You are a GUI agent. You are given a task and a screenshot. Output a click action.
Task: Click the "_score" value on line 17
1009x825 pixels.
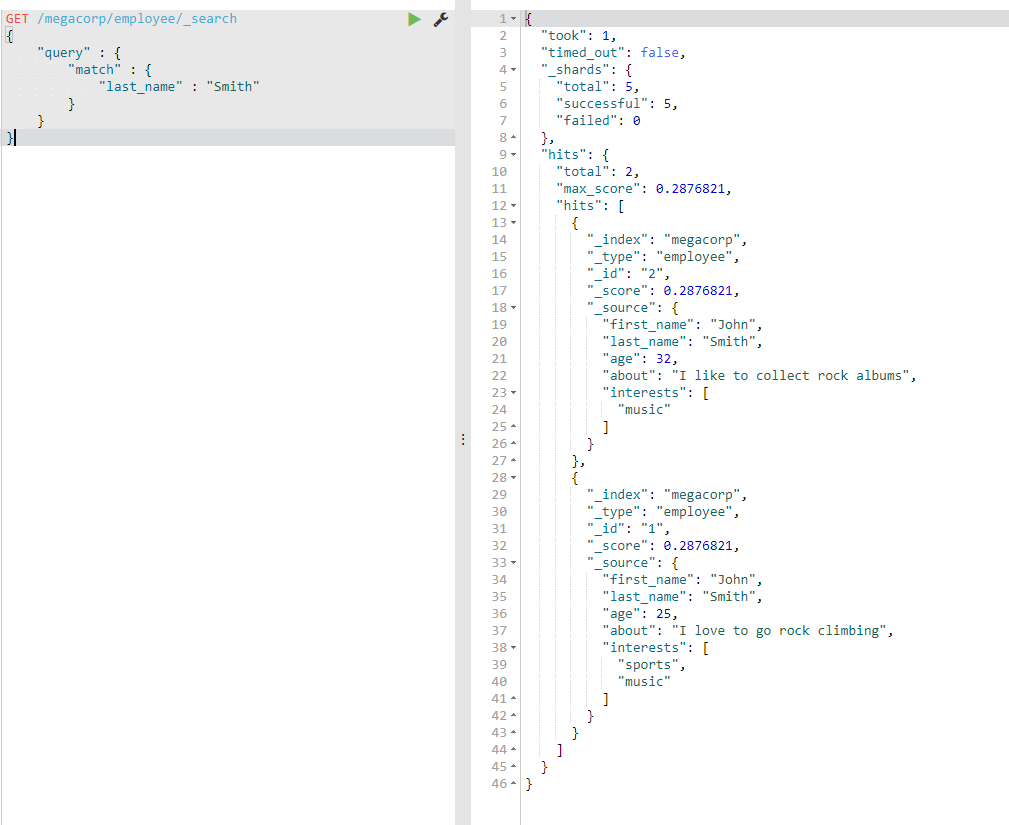698,290
